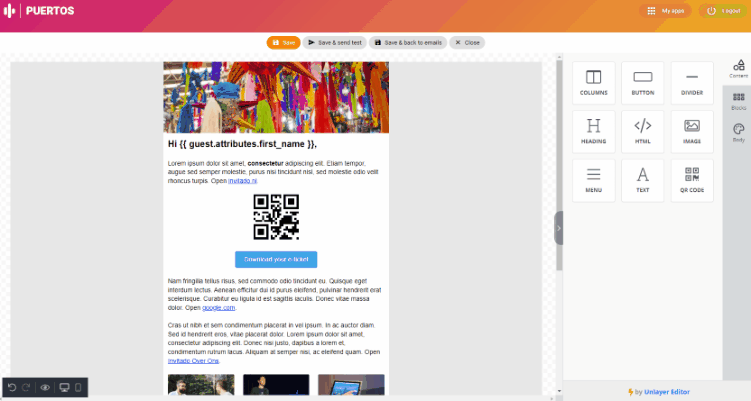This screenshot has width=751, height=401.
Task: Click Save & send test
Action: (x=335, y=43)
